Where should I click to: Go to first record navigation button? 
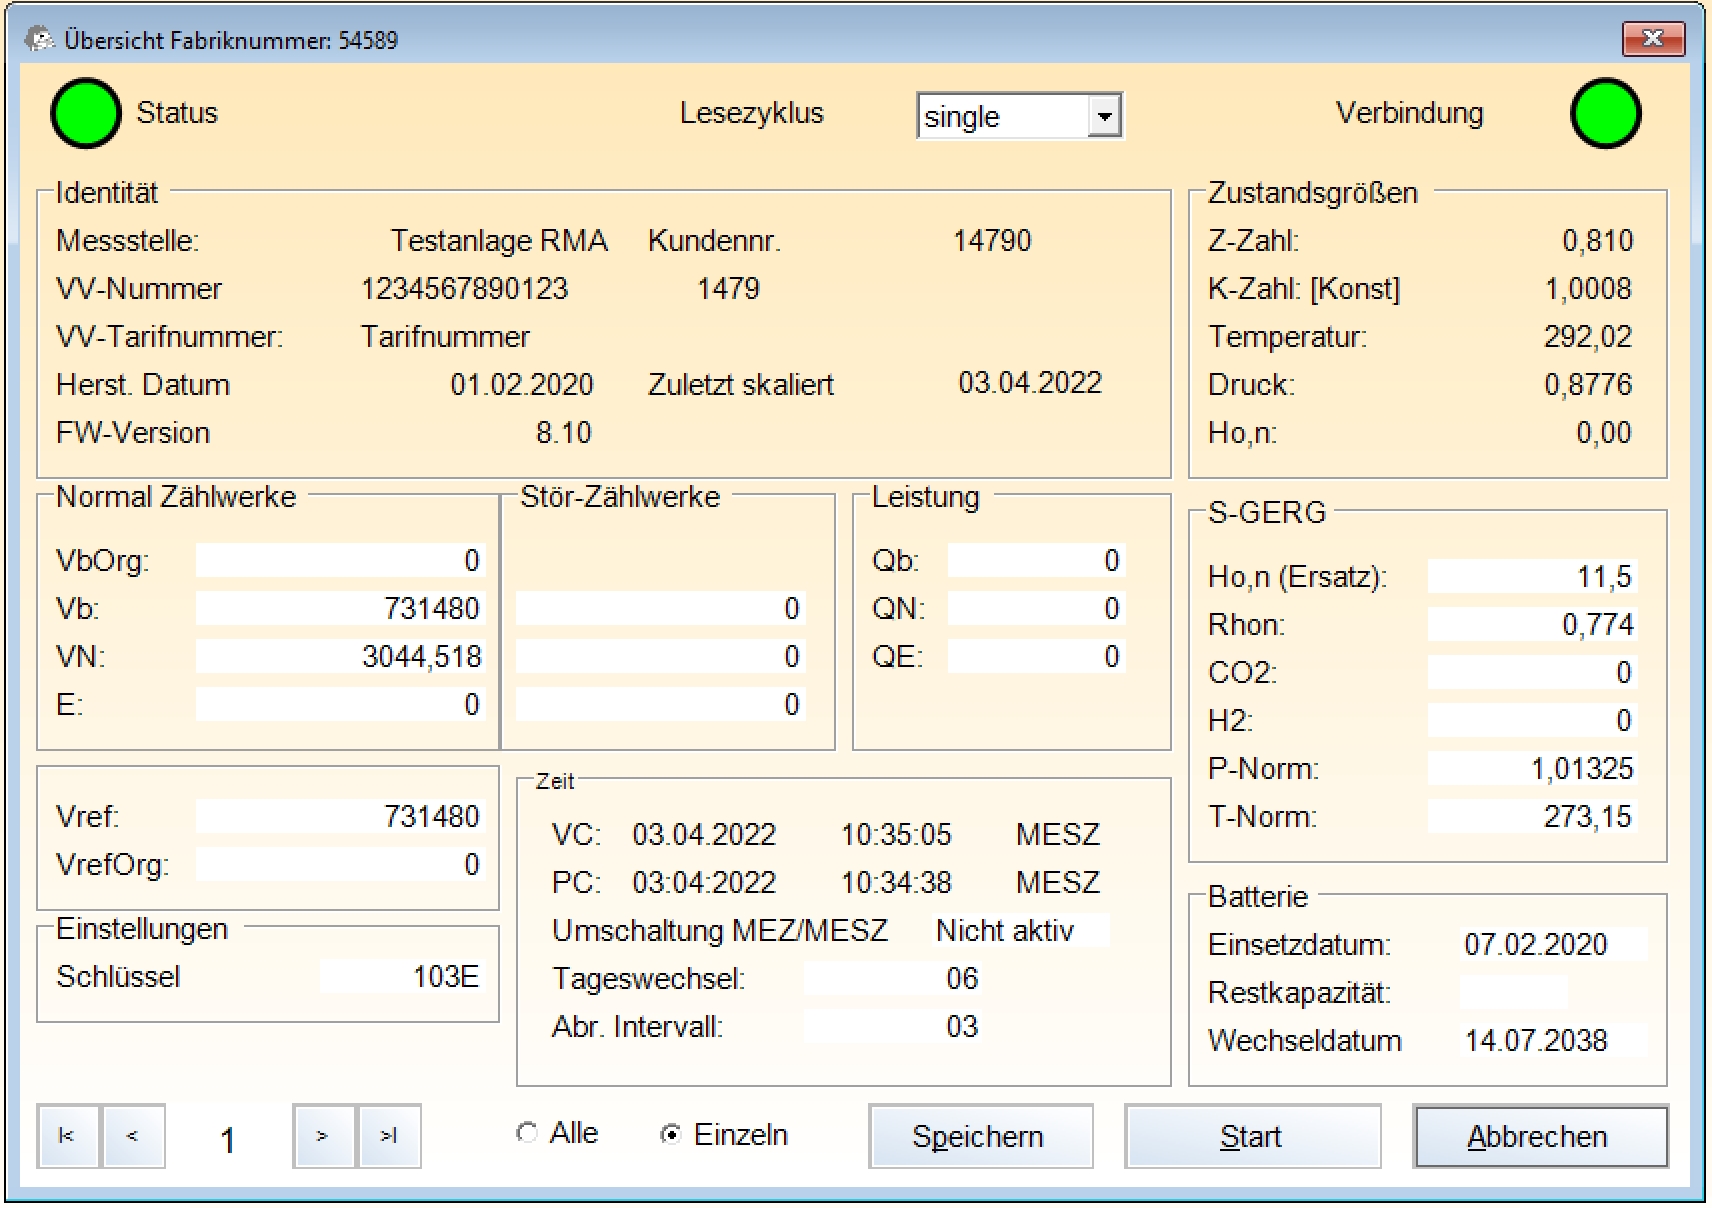pos(68,1136)
